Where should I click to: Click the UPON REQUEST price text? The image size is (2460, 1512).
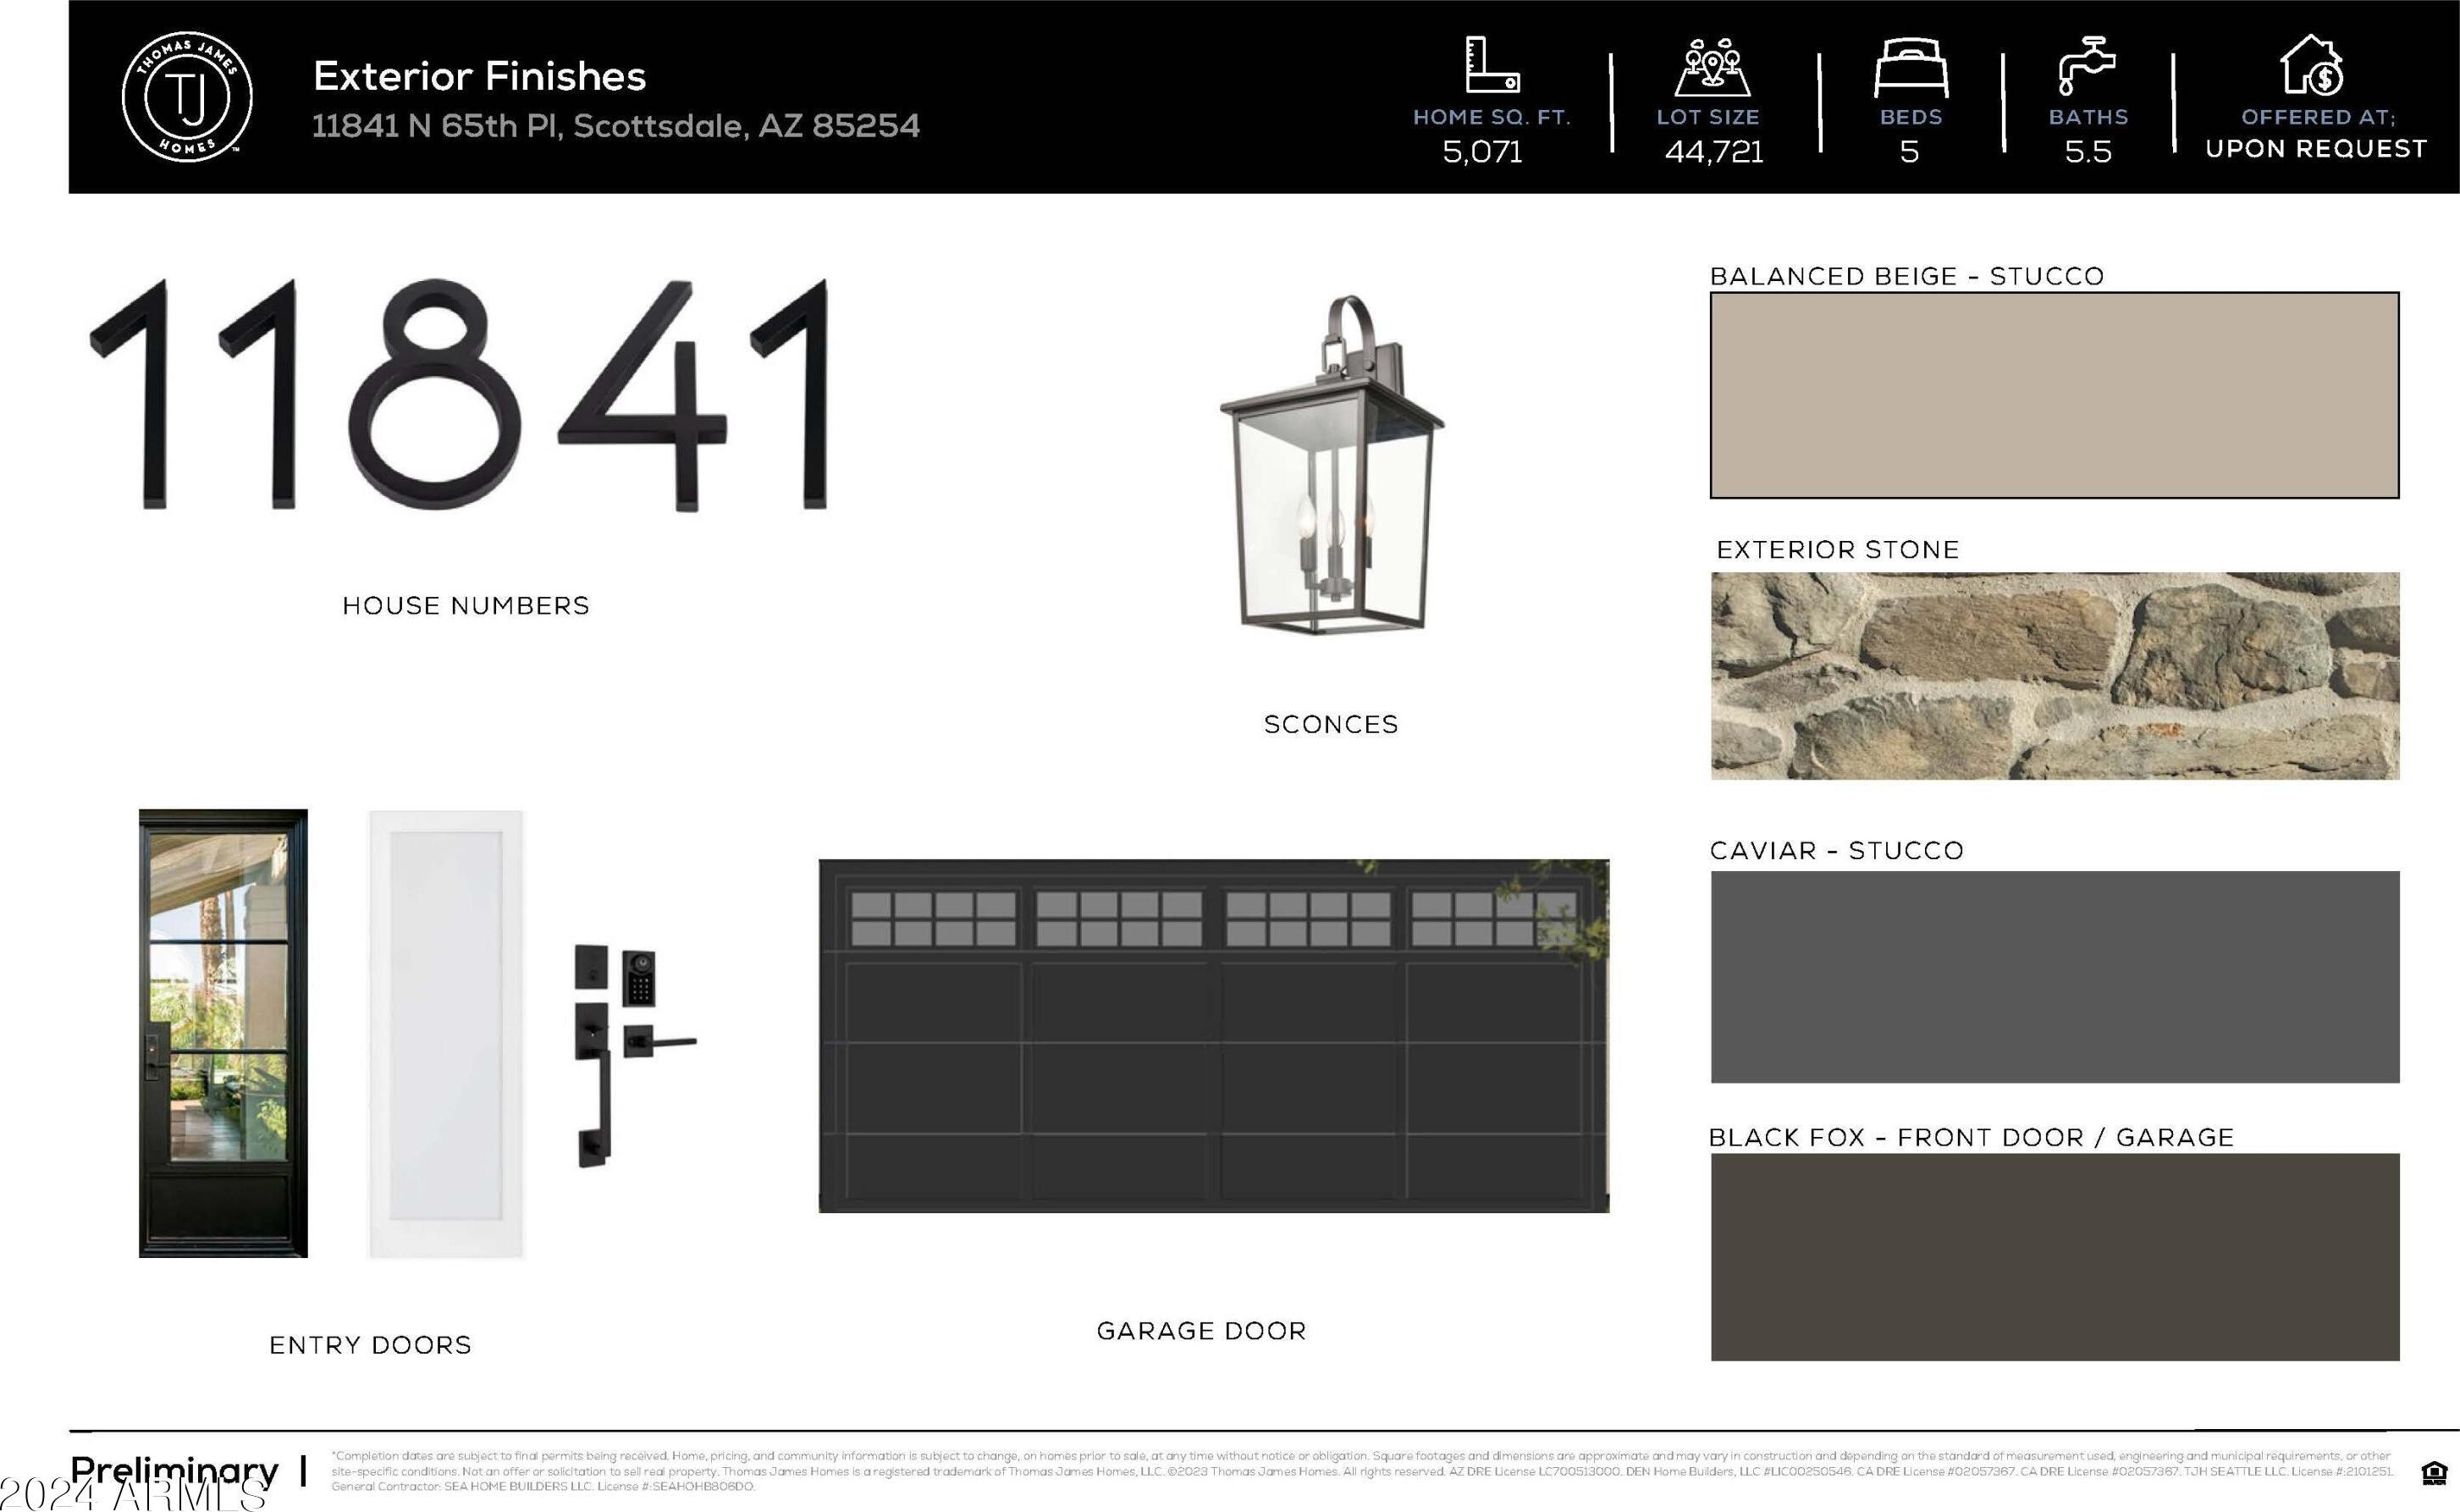click(x=2316, y=149)
